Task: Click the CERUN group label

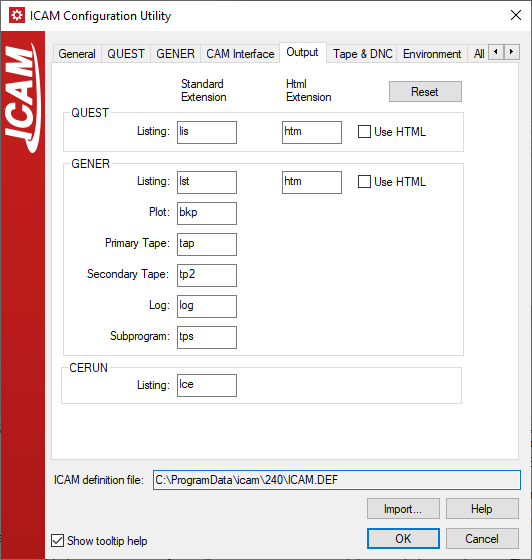Action: [88, 368]
